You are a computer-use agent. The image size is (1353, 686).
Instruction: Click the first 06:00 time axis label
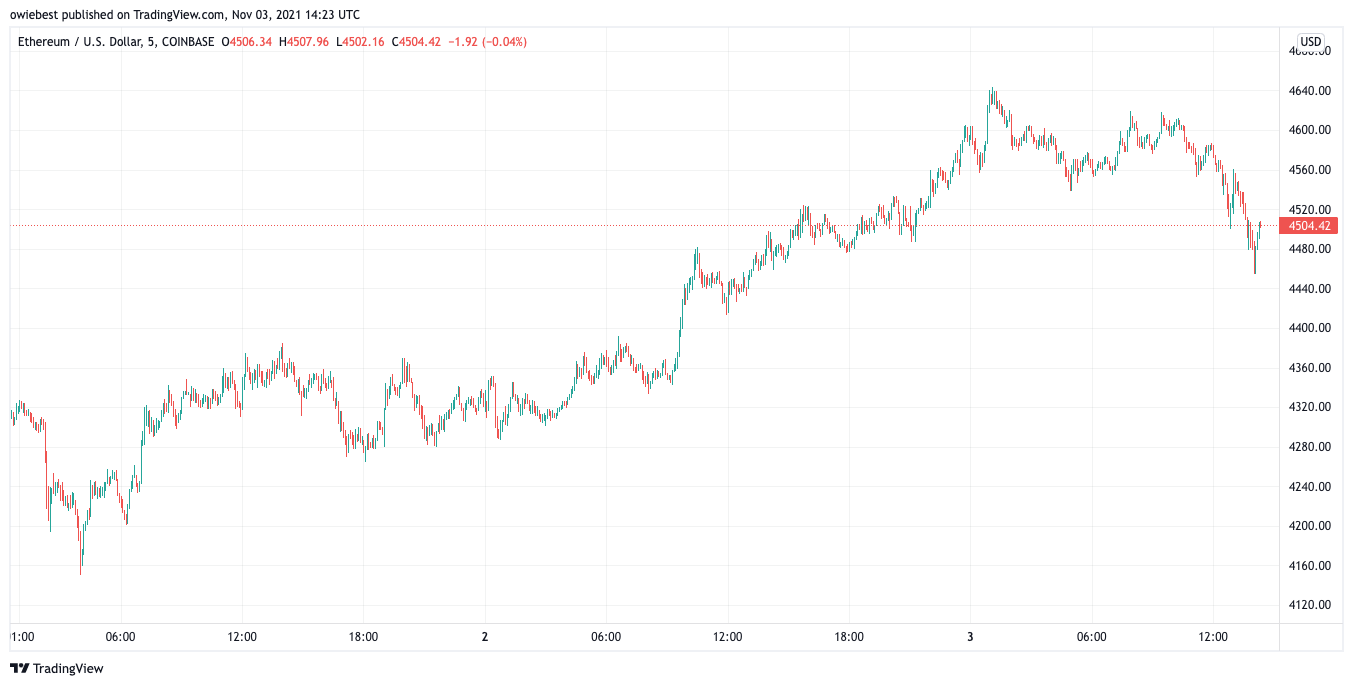121,637
